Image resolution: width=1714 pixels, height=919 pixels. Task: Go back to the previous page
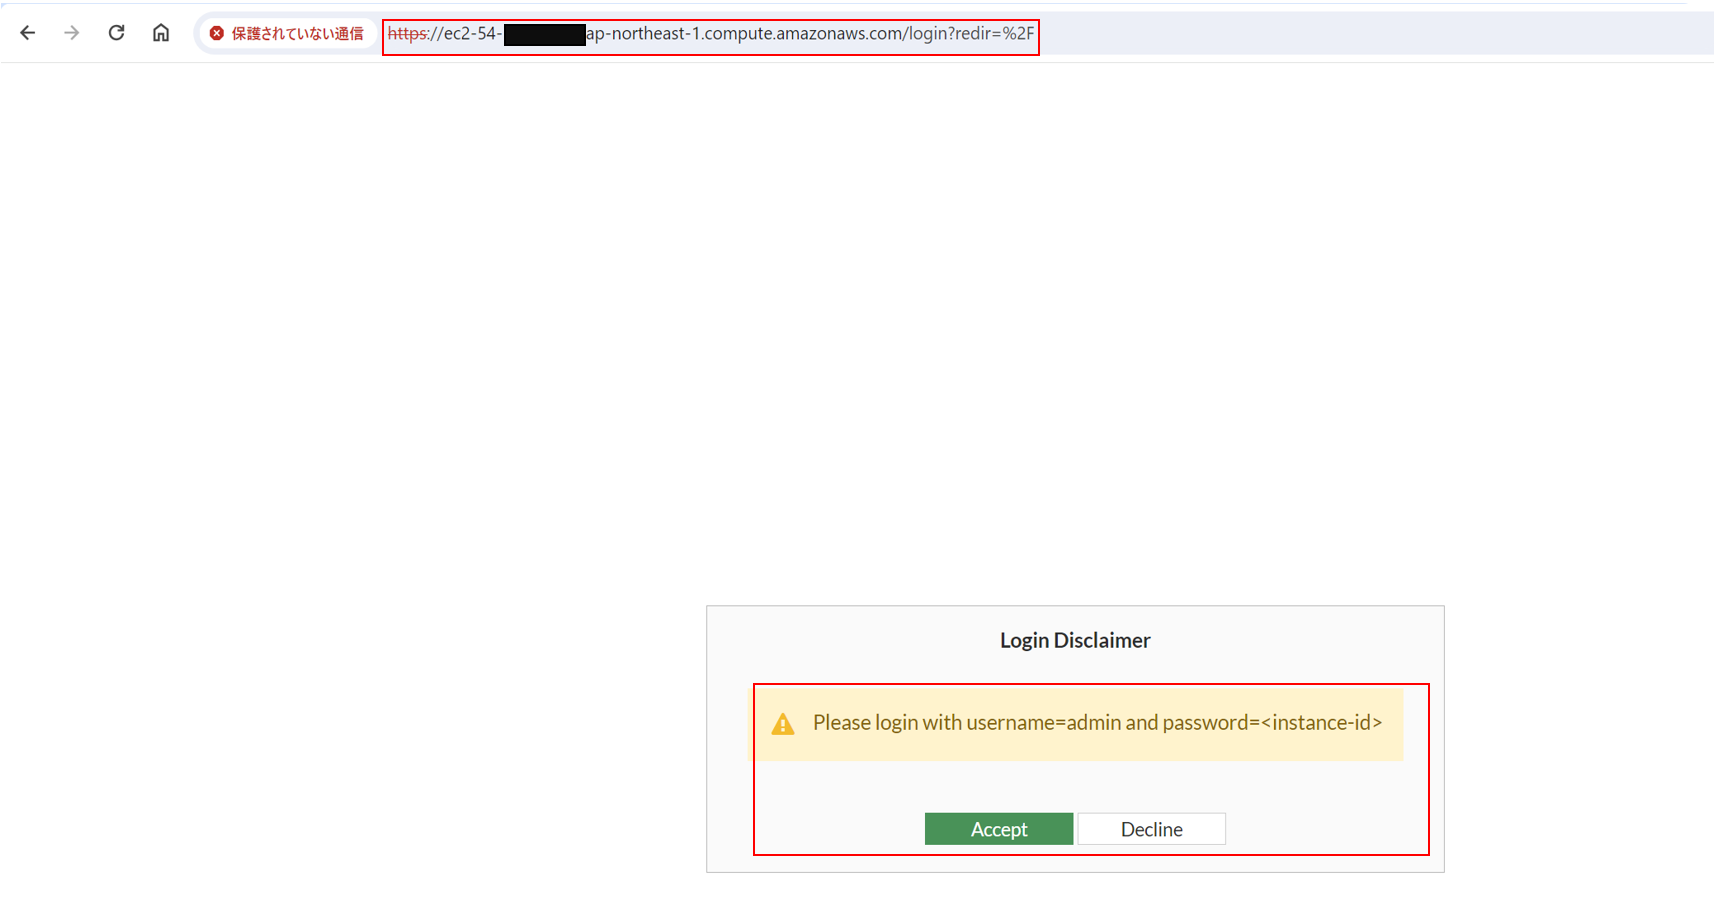28,33
